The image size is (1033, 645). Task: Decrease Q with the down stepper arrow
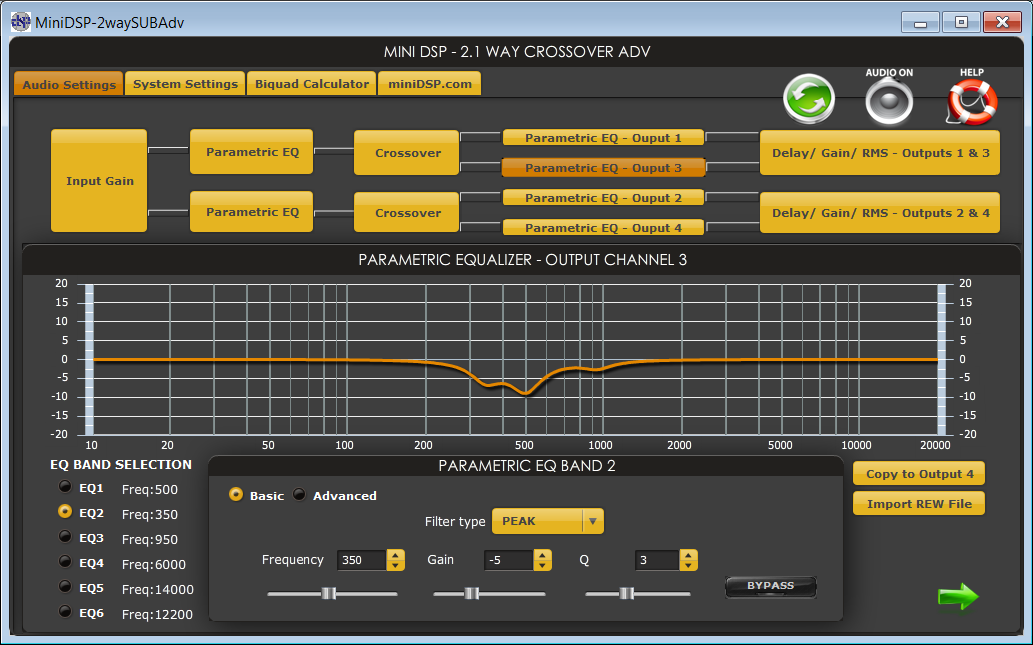[688, 565]
